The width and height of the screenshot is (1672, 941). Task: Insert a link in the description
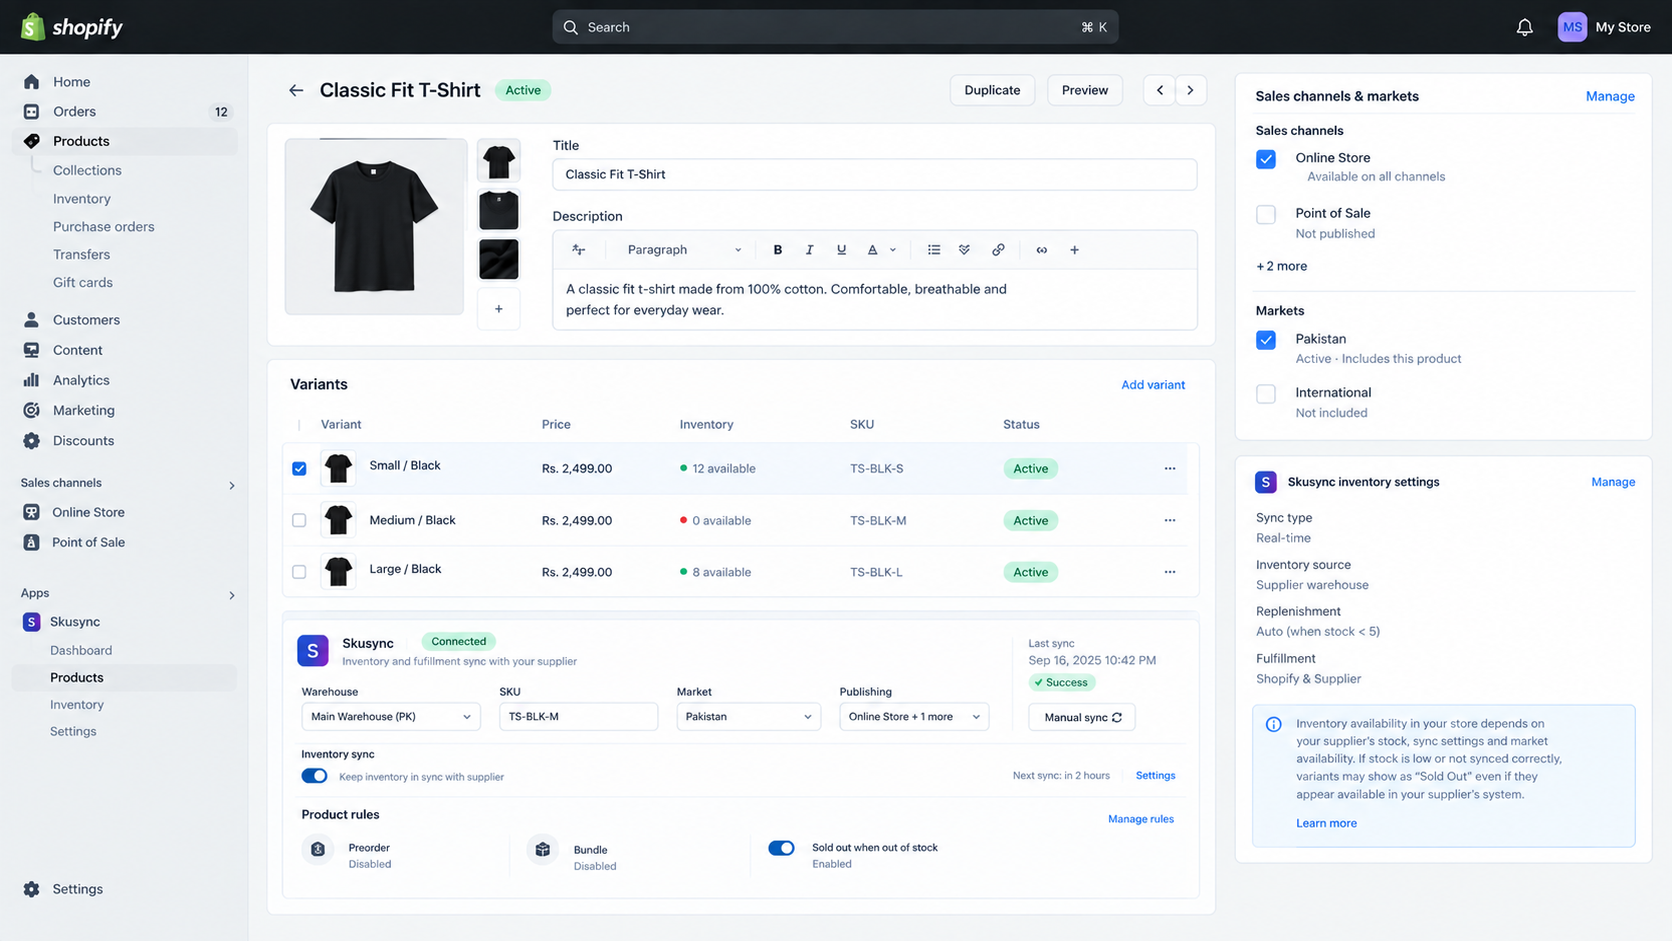[x=998, y=250]
